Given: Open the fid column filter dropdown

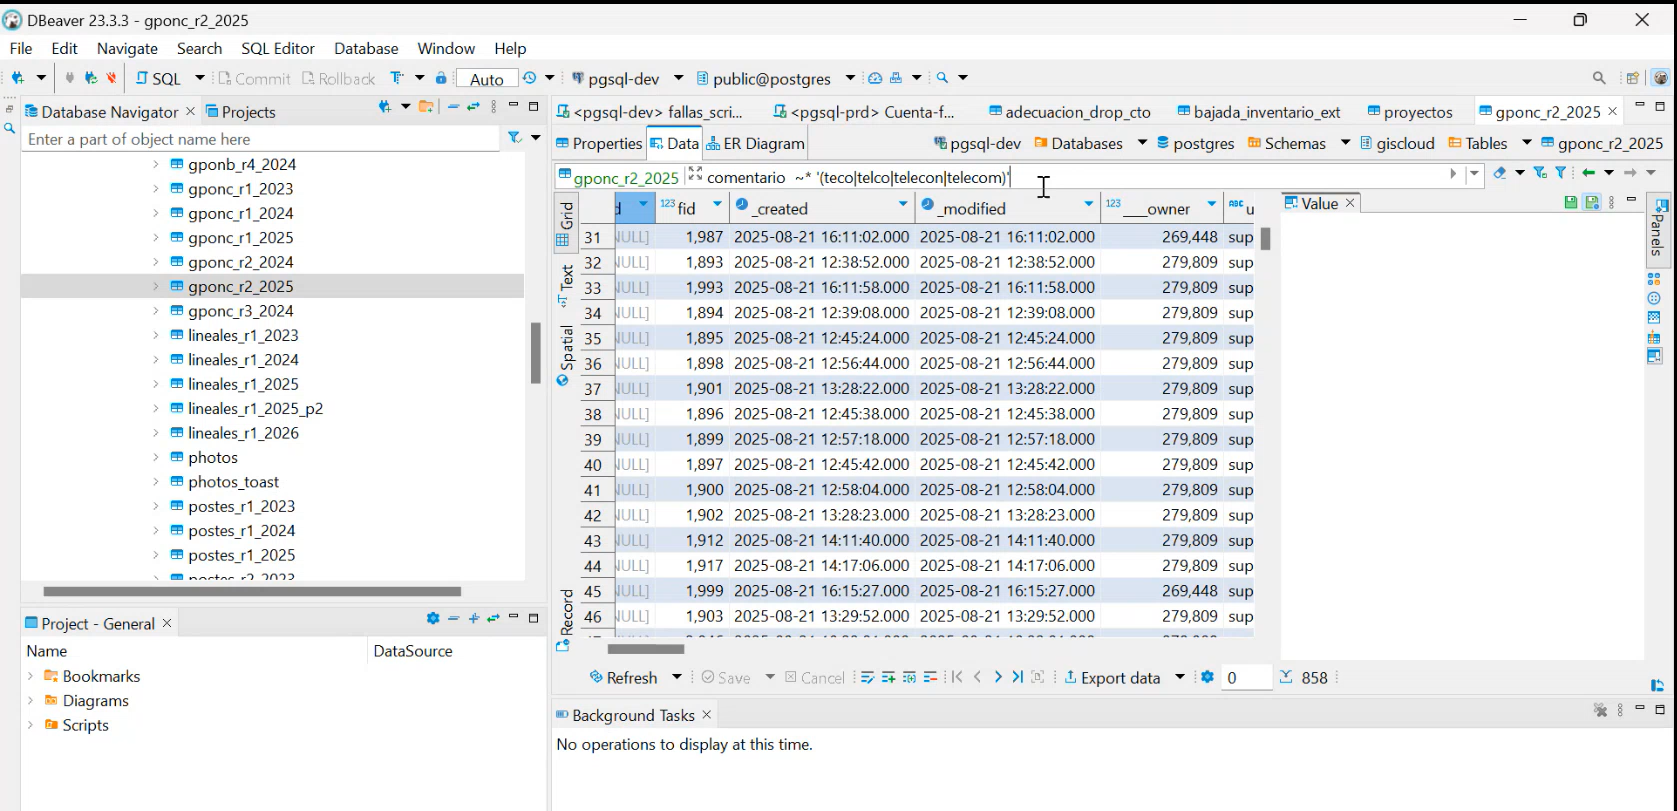Looking at the screenshot, I should pyautogui.click(x=717, y=205).
